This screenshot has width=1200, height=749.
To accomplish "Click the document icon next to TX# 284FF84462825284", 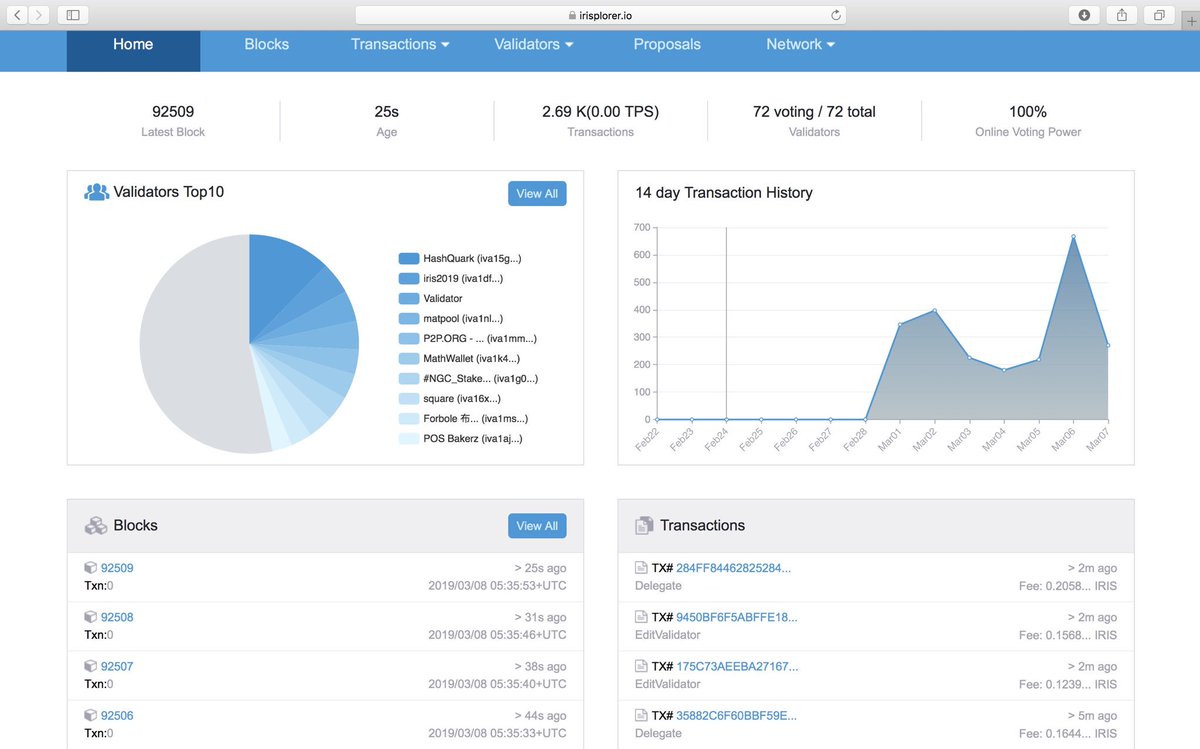I will tap(640, 567).
